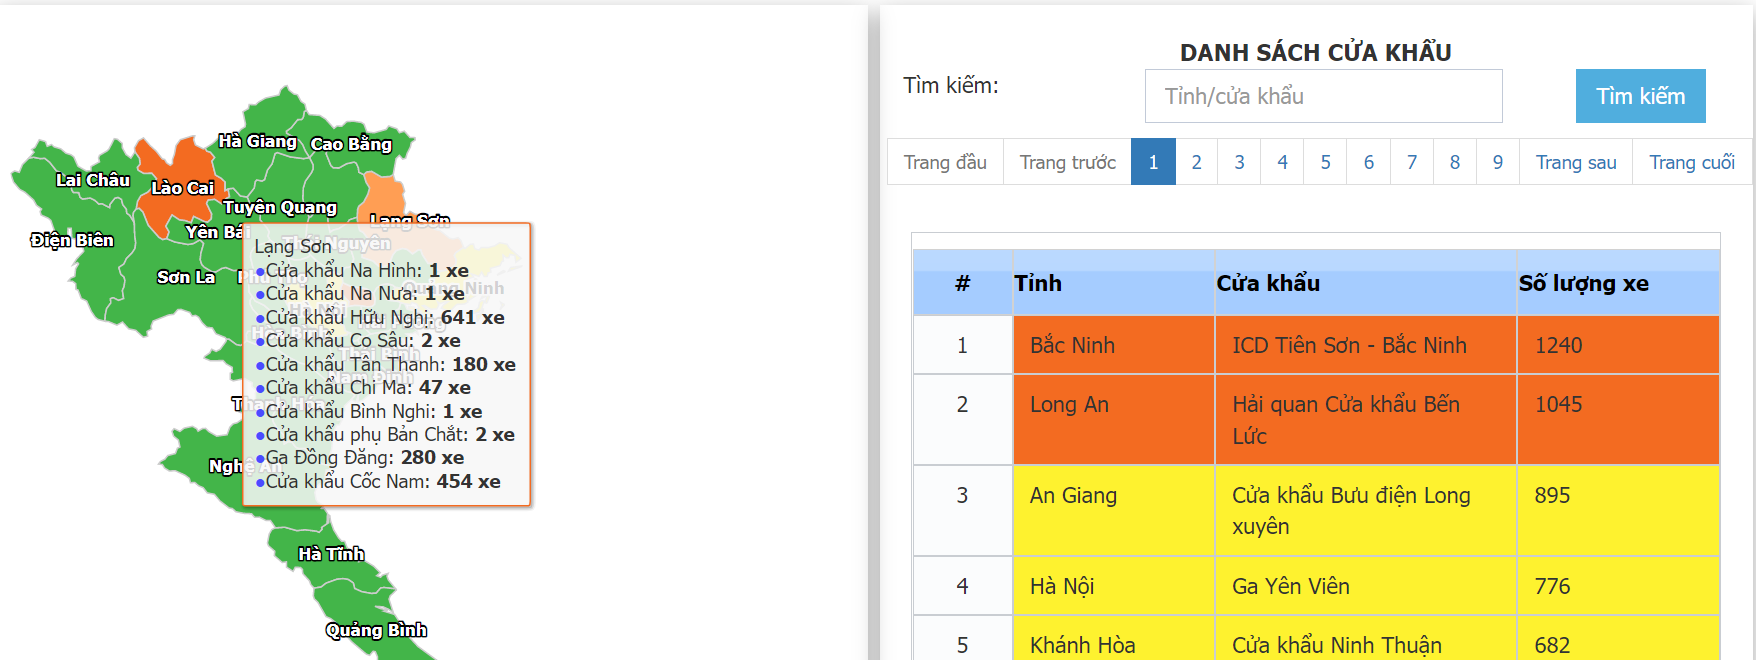Click the Hà Giang province label
Viewport: 1756px width, 660px height.
click(258, 141)
